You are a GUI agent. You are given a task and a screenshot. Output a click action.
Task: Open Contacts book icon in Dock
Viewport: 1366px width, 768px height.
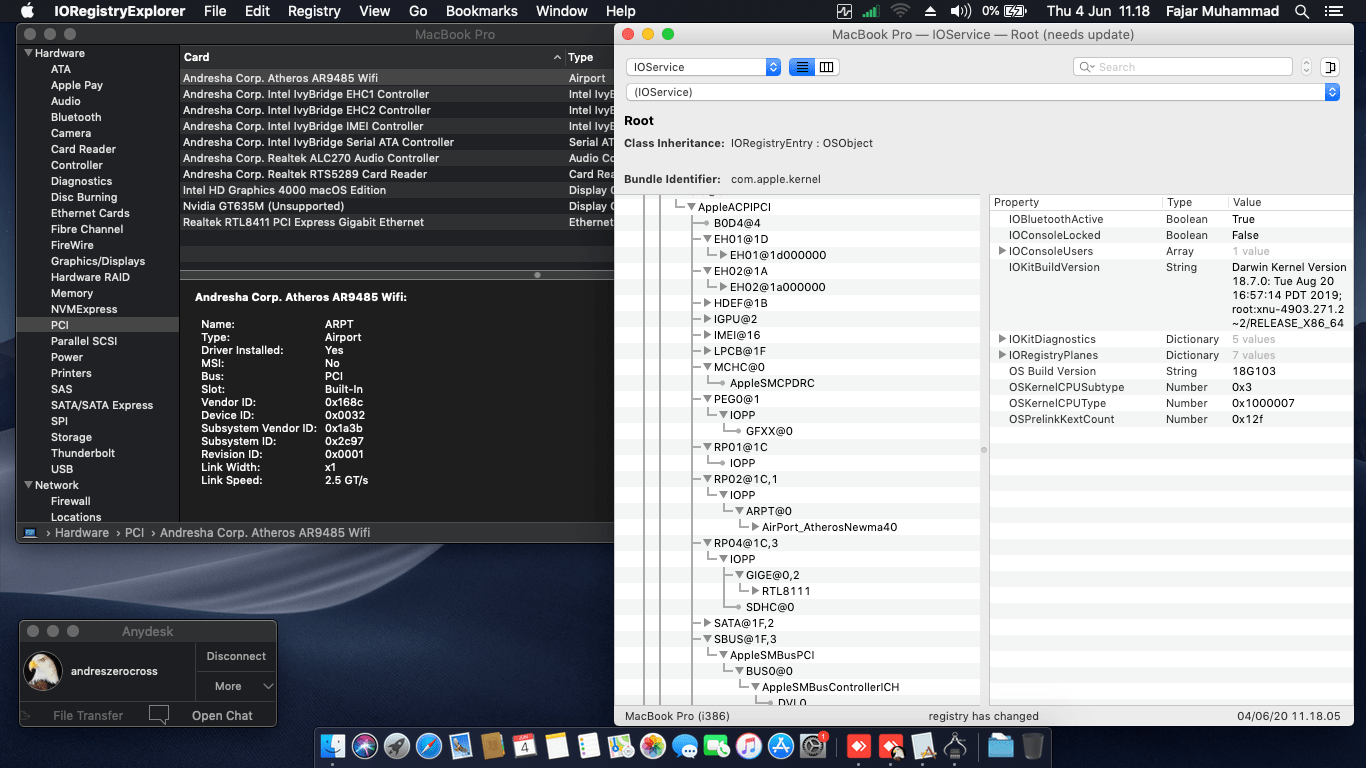pos(492,746)
